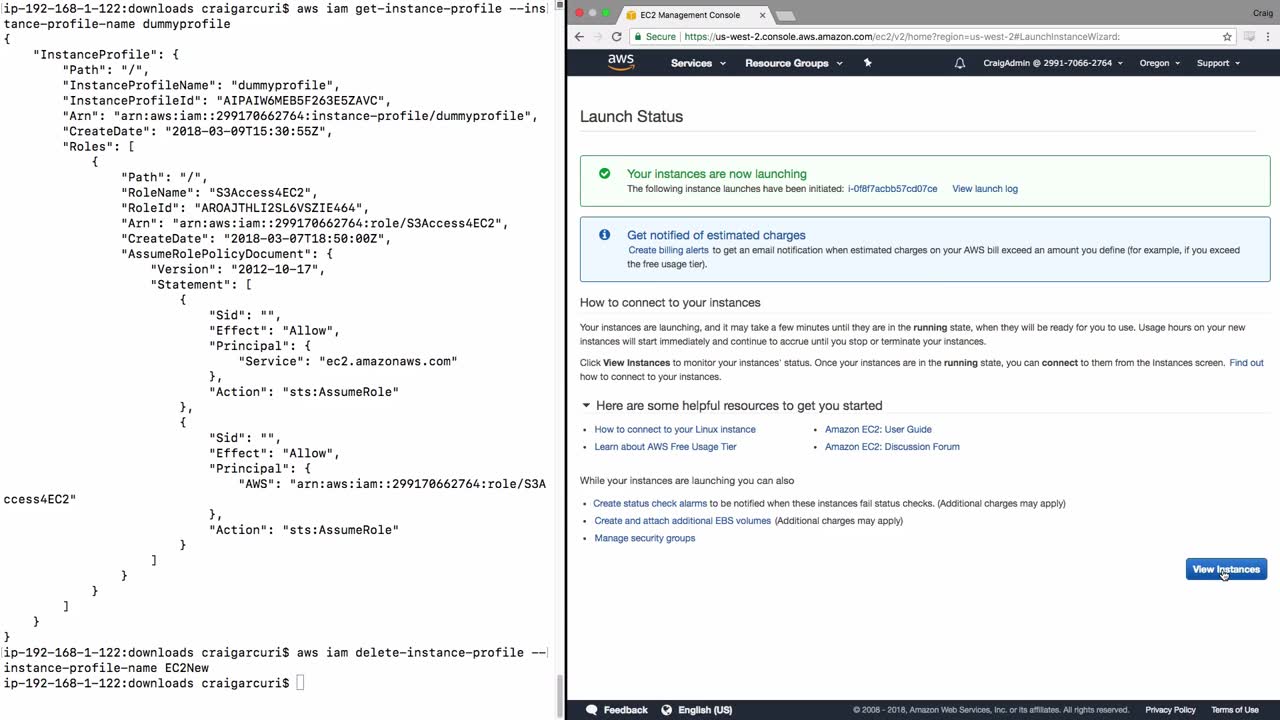Click Create status check alarms link
1280x720 pixels.
650,504
